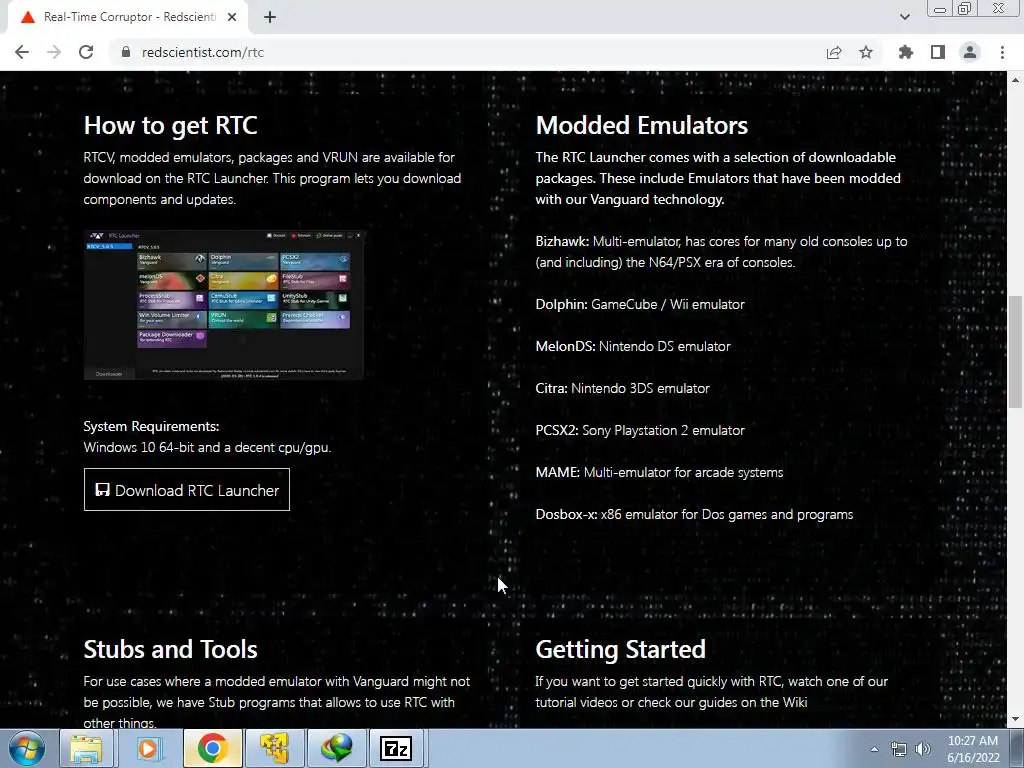
Task: Open the Windows Start menu
Action: [x=27, y=748]
